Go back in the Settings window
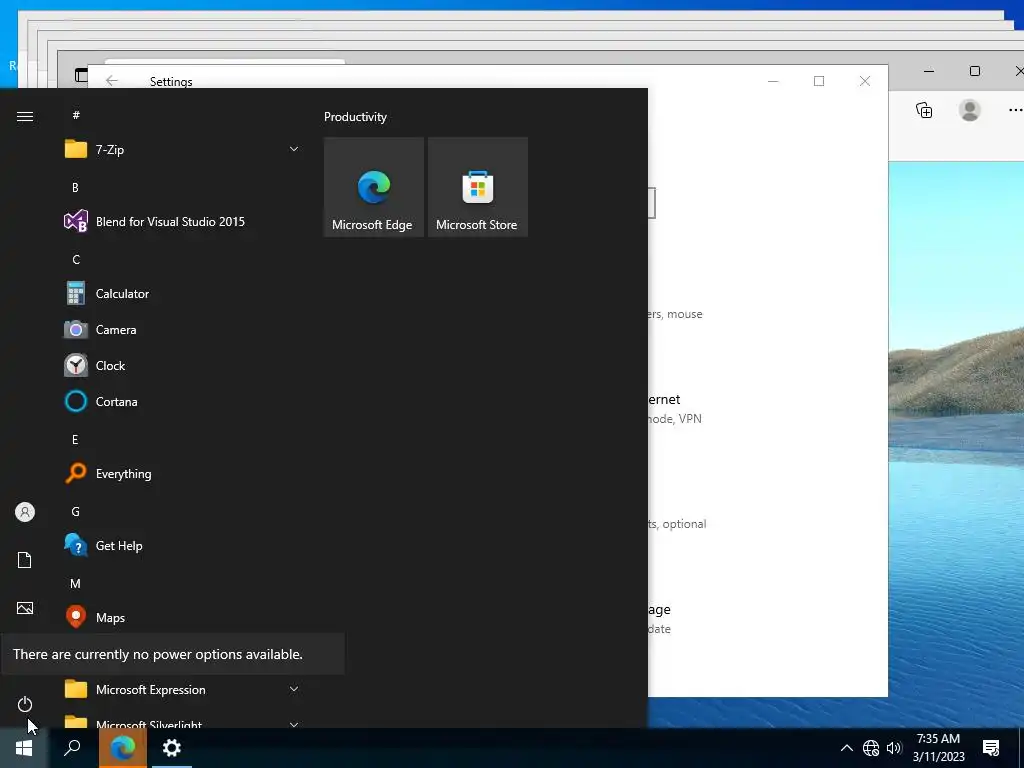The height and width of the screenshot is (768, 1024). pos(112,81)
